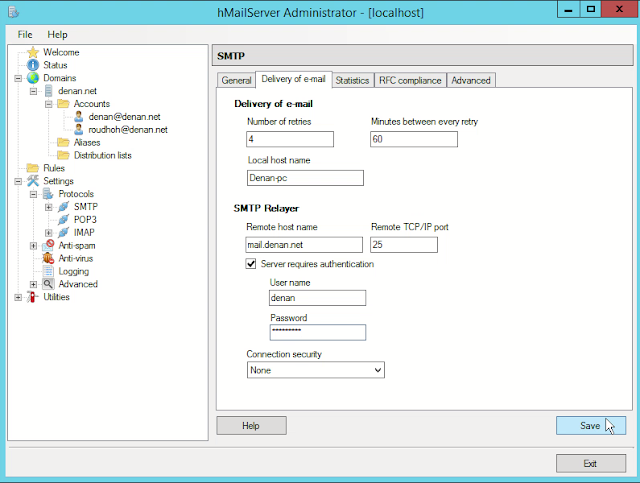Click the Rules folder icon
The width and height of the screenshot is (640, 483).
click(x=33, y=168)
